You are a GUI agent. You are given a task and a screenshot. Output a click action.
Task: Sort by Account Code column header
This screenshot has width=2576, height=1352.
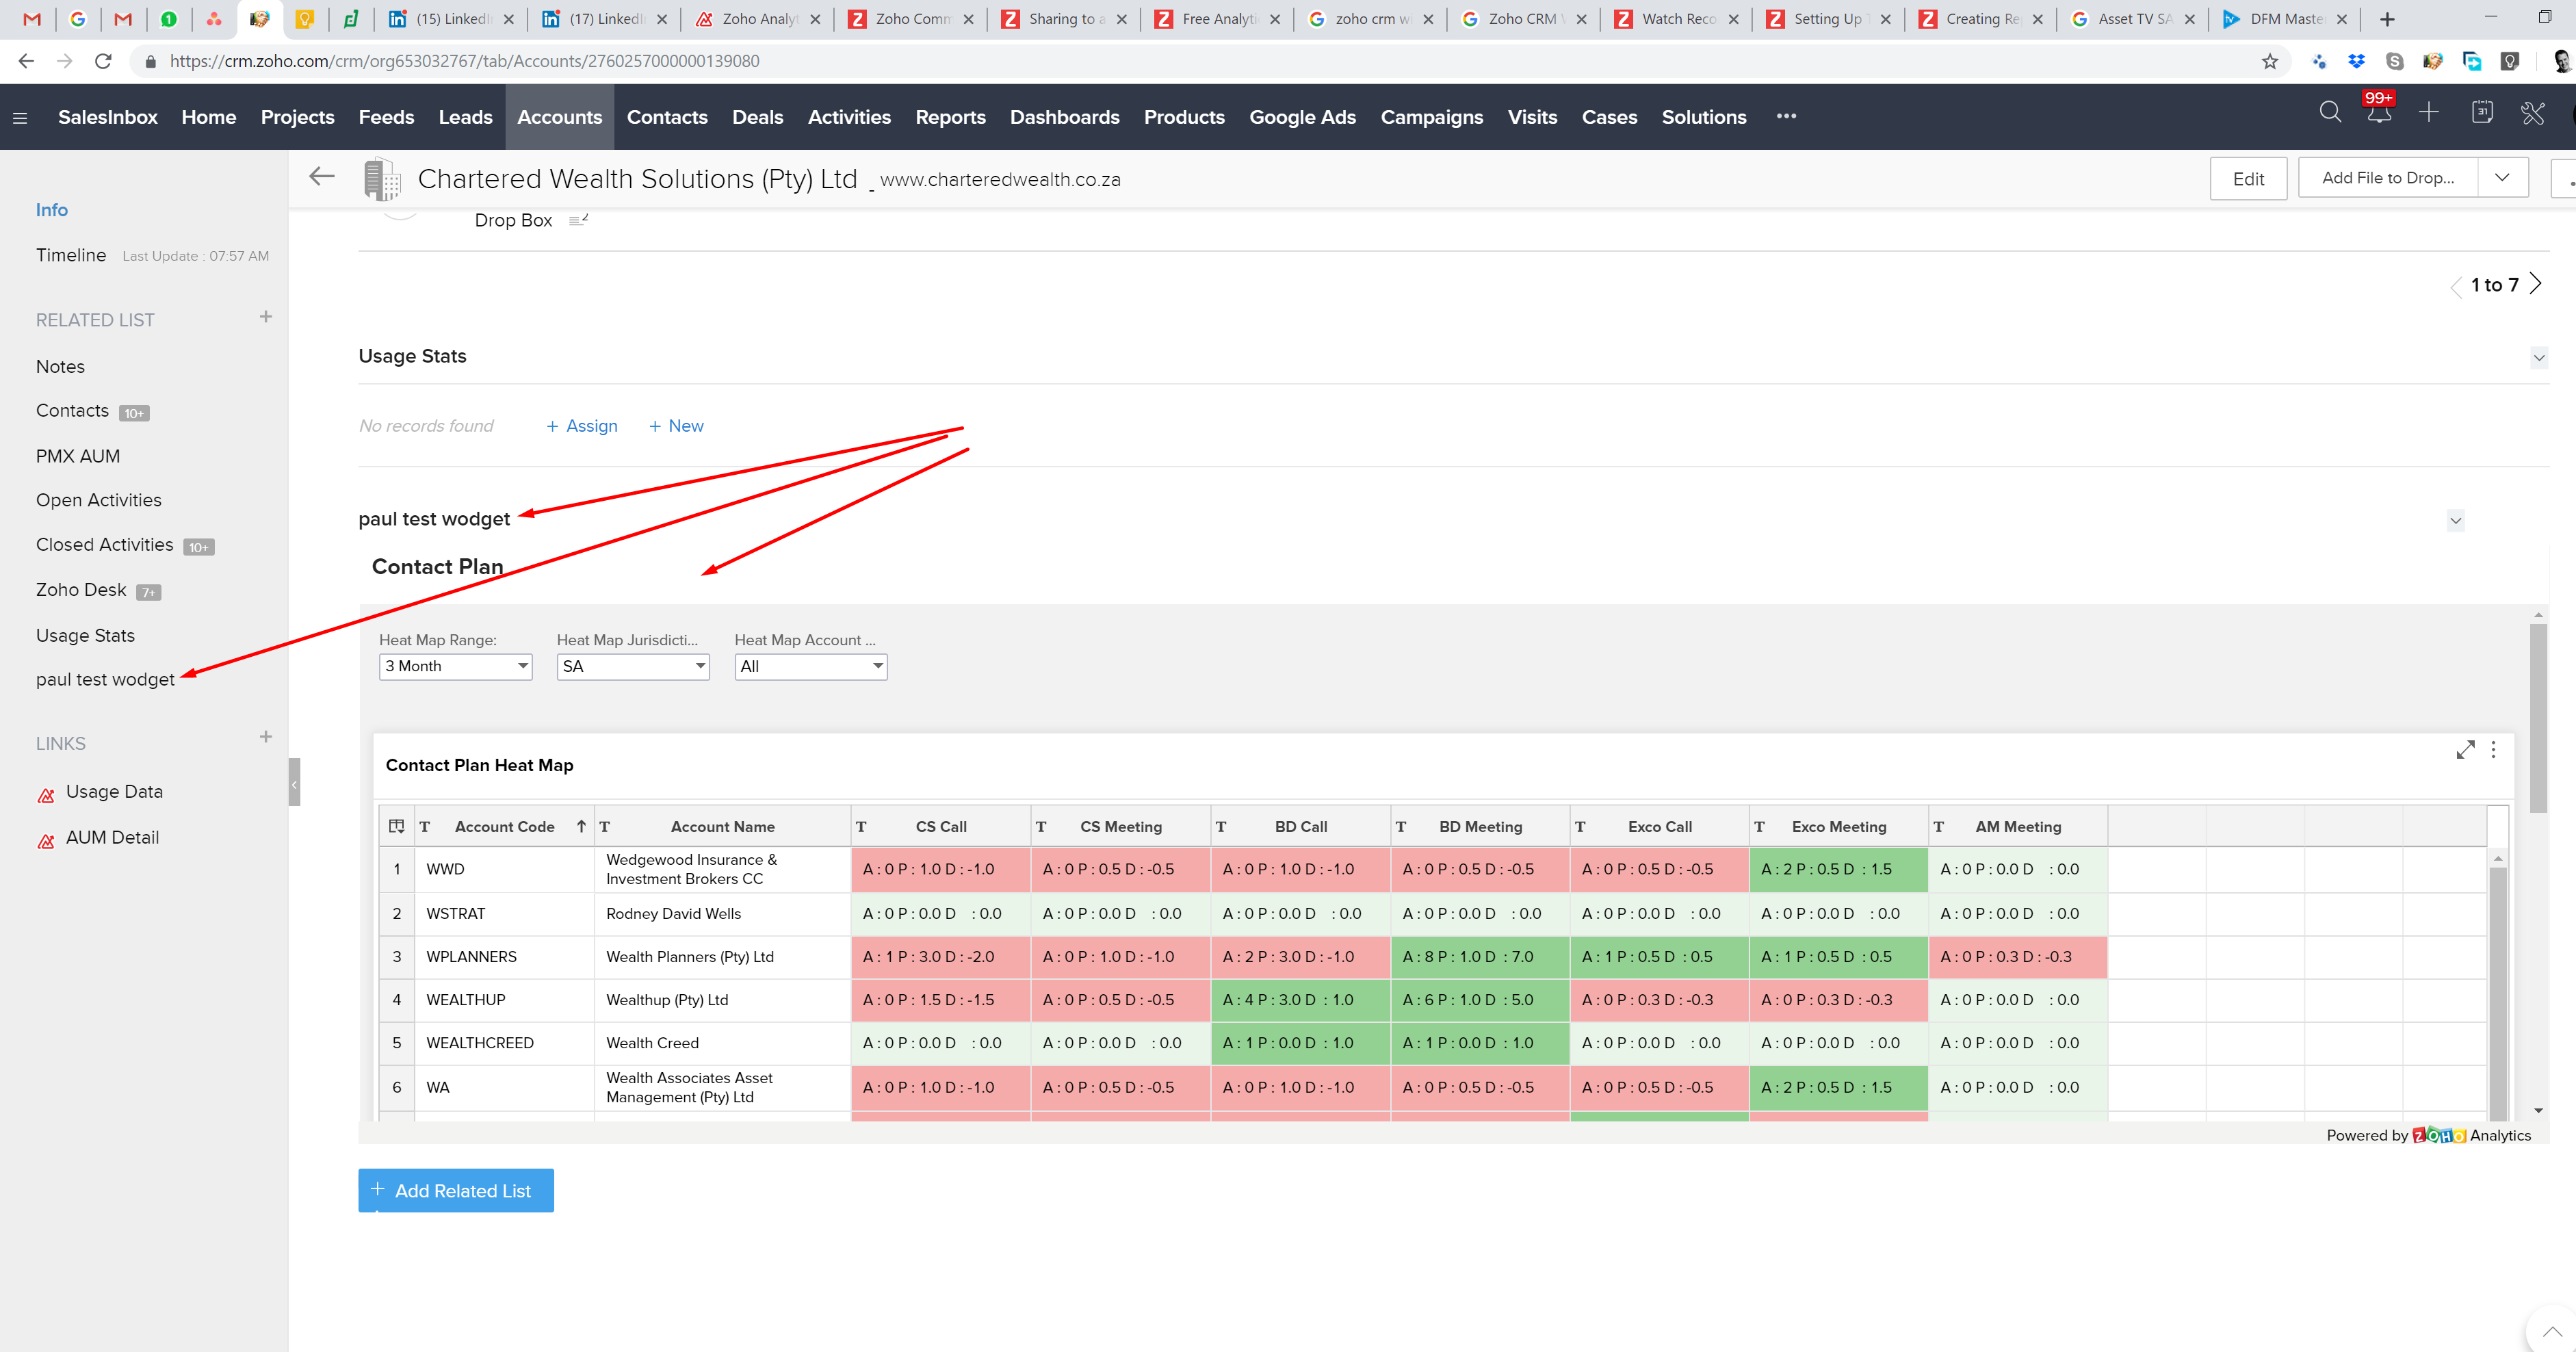(x=504, y=827)
